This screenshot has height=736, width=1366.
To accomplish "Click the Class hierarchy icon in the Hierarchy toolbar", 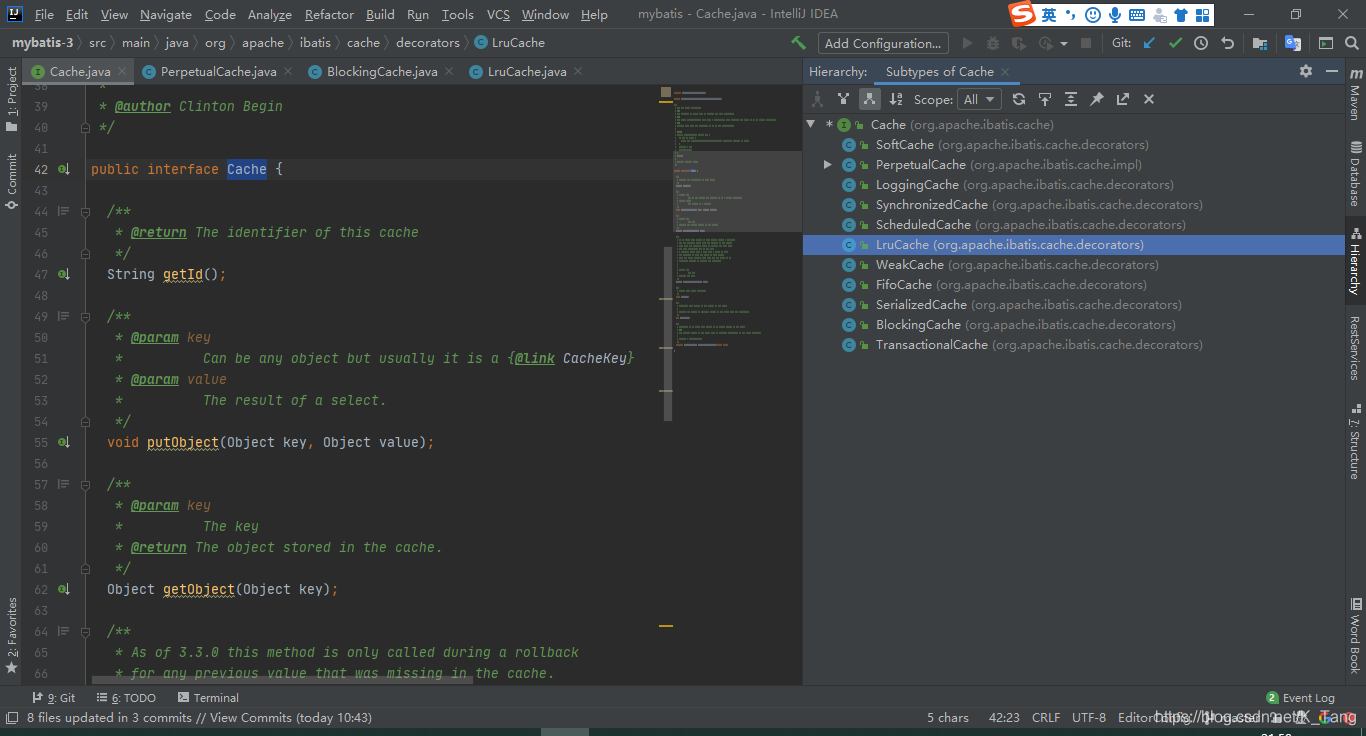I will pyautogui.click(x=818, y=99).
